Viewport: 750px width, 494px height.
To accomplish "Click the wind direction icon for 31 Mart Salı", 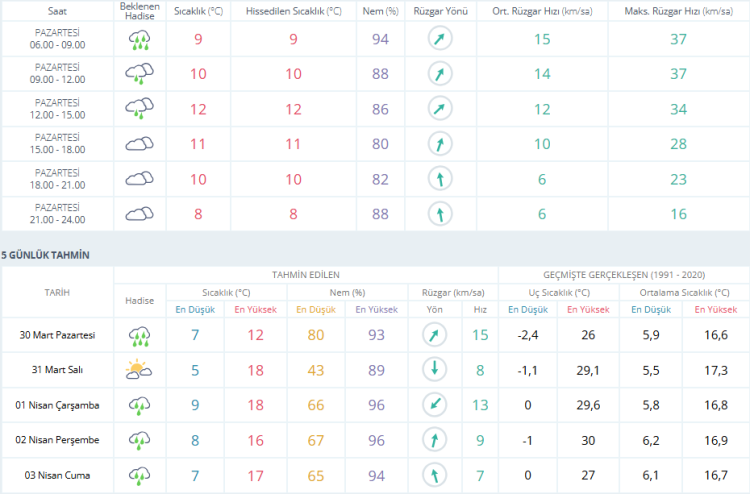I will tap(434, 370).
